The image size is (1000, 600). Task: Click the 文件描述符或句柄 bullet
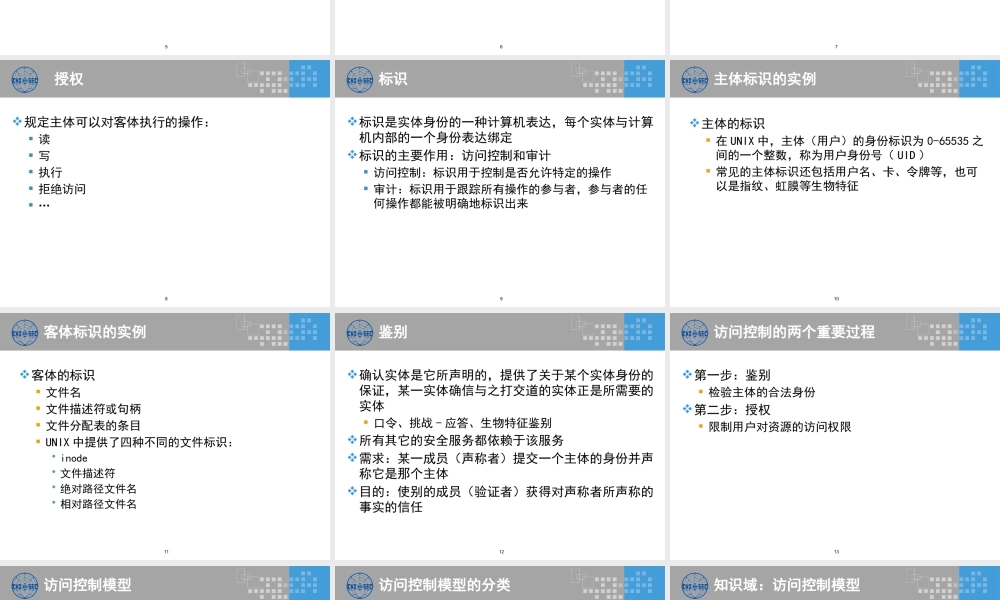pyautogui.click(x=93, y=409)
